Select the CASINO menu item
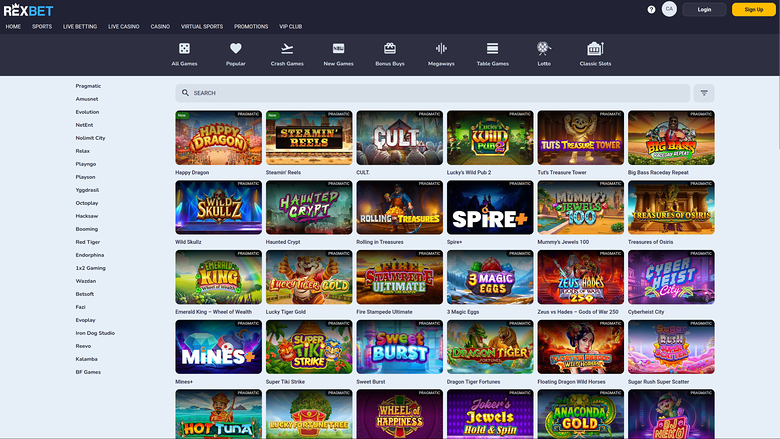The height and width of the screenshot is (439, 780). pos(160,27)
